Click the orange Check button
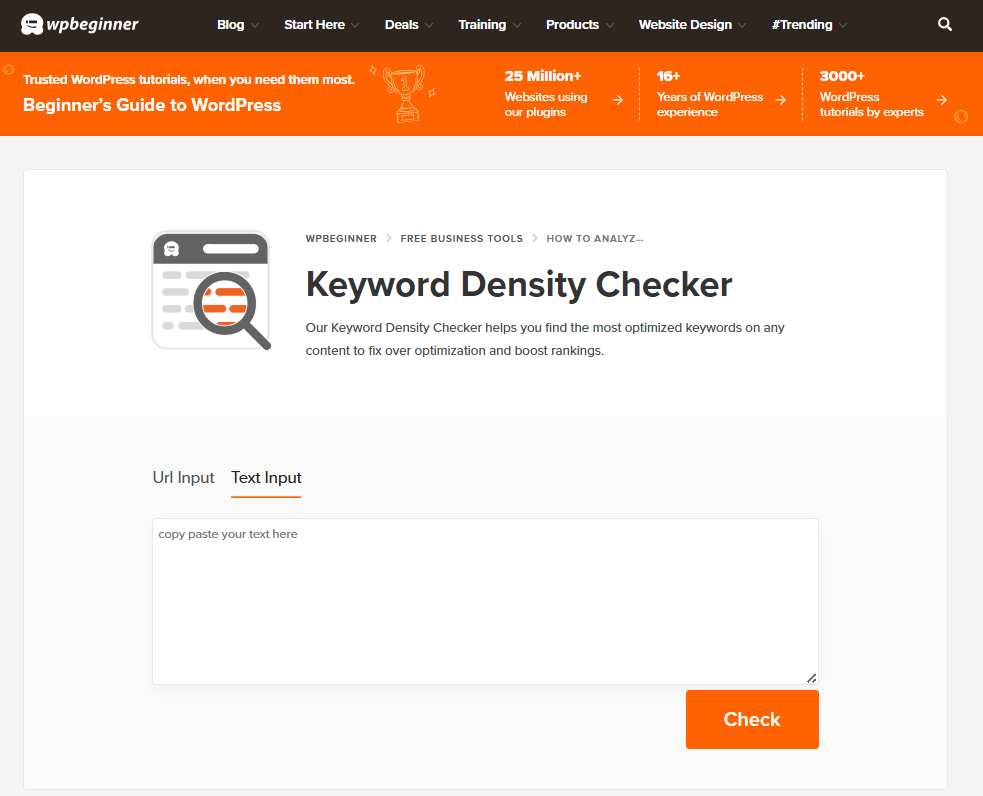 [x=752, y=720]
